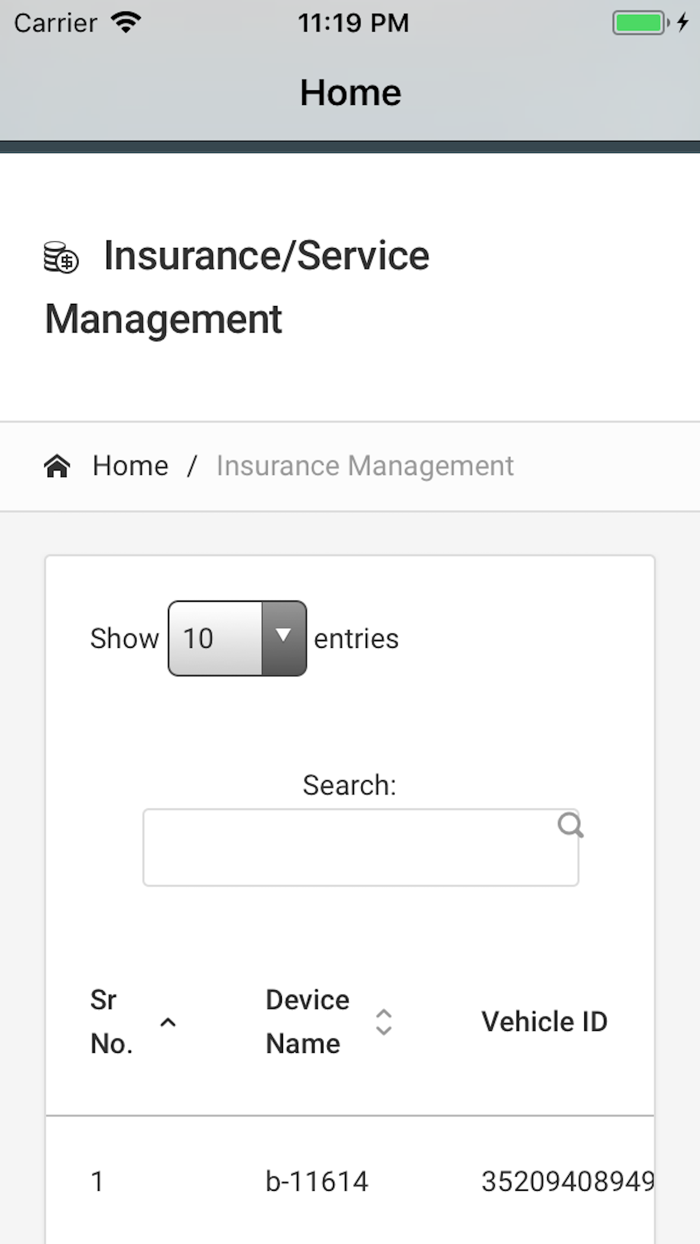700x1244 pixels.
Task: Click the Device Name column header
Action: 307,1021
